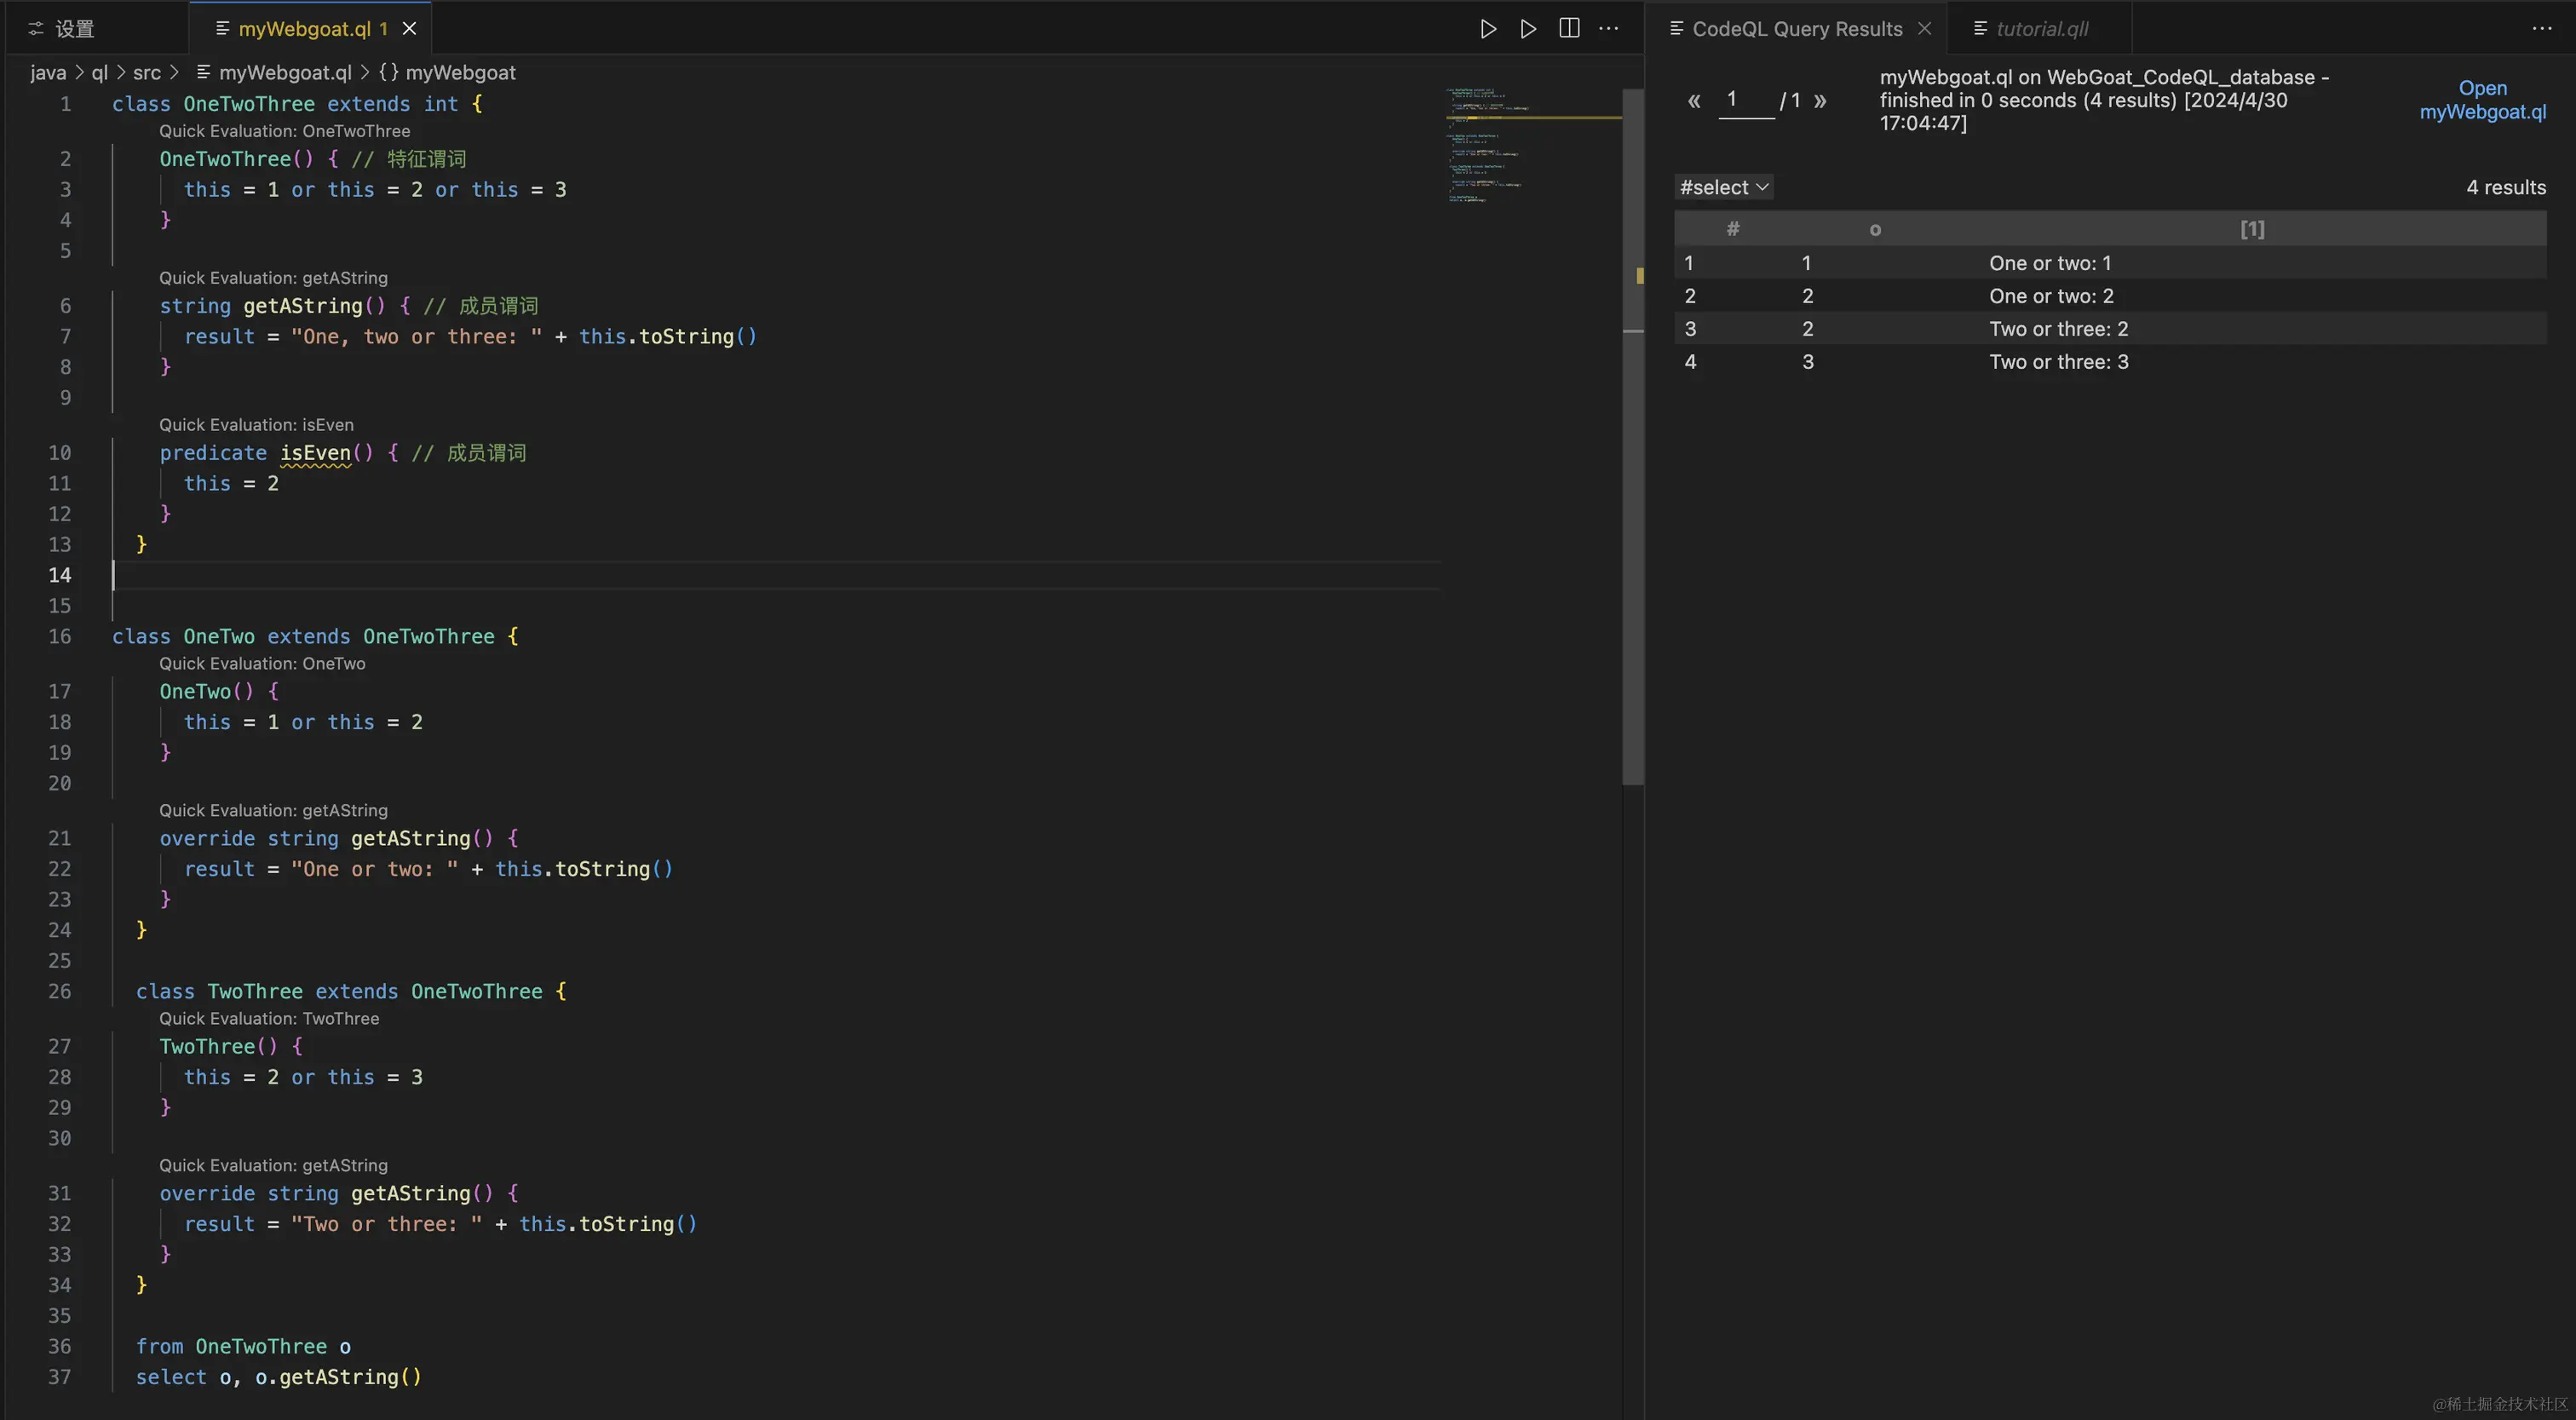This screenshot has height=1420, width=2576.
Task: Click line number 14 in the gutter
Action: click(x=60, y=575)
